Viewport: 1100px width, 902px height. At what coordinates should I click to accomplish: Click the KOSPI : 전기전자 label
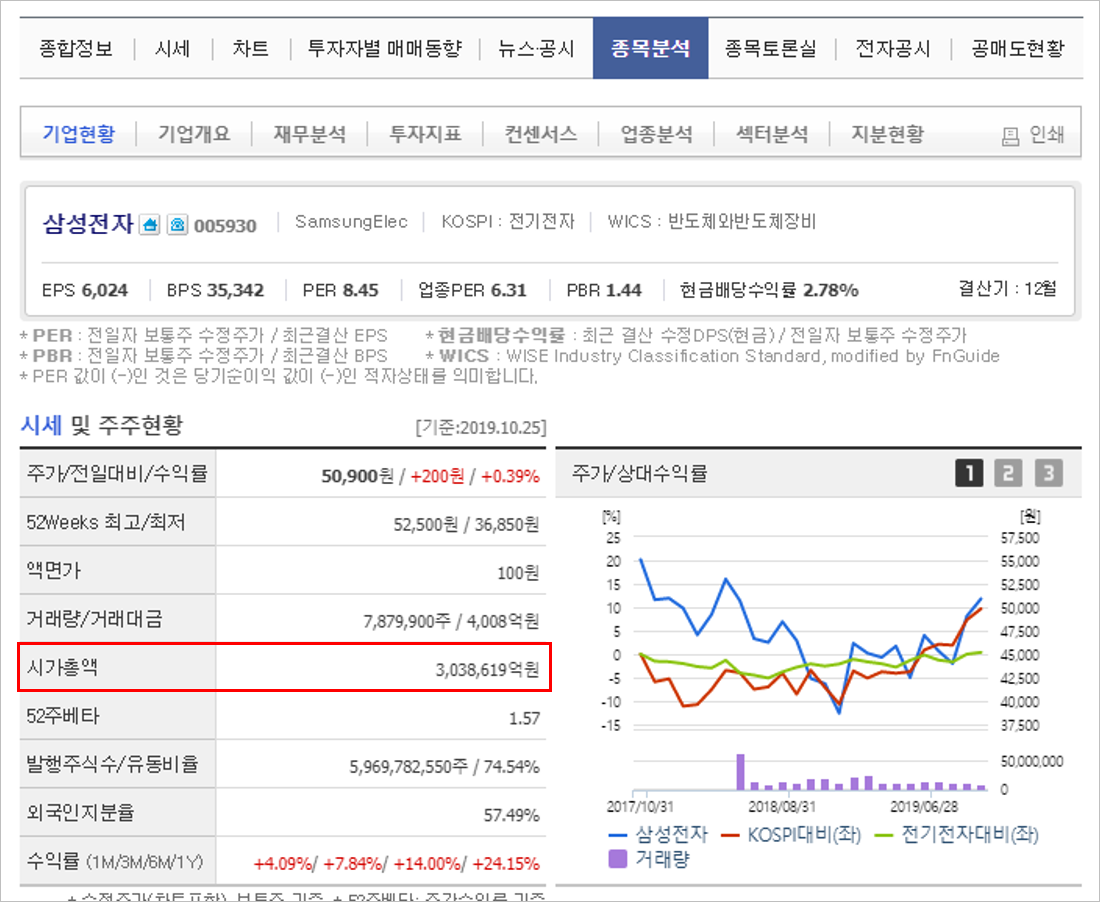pos(508,222)
